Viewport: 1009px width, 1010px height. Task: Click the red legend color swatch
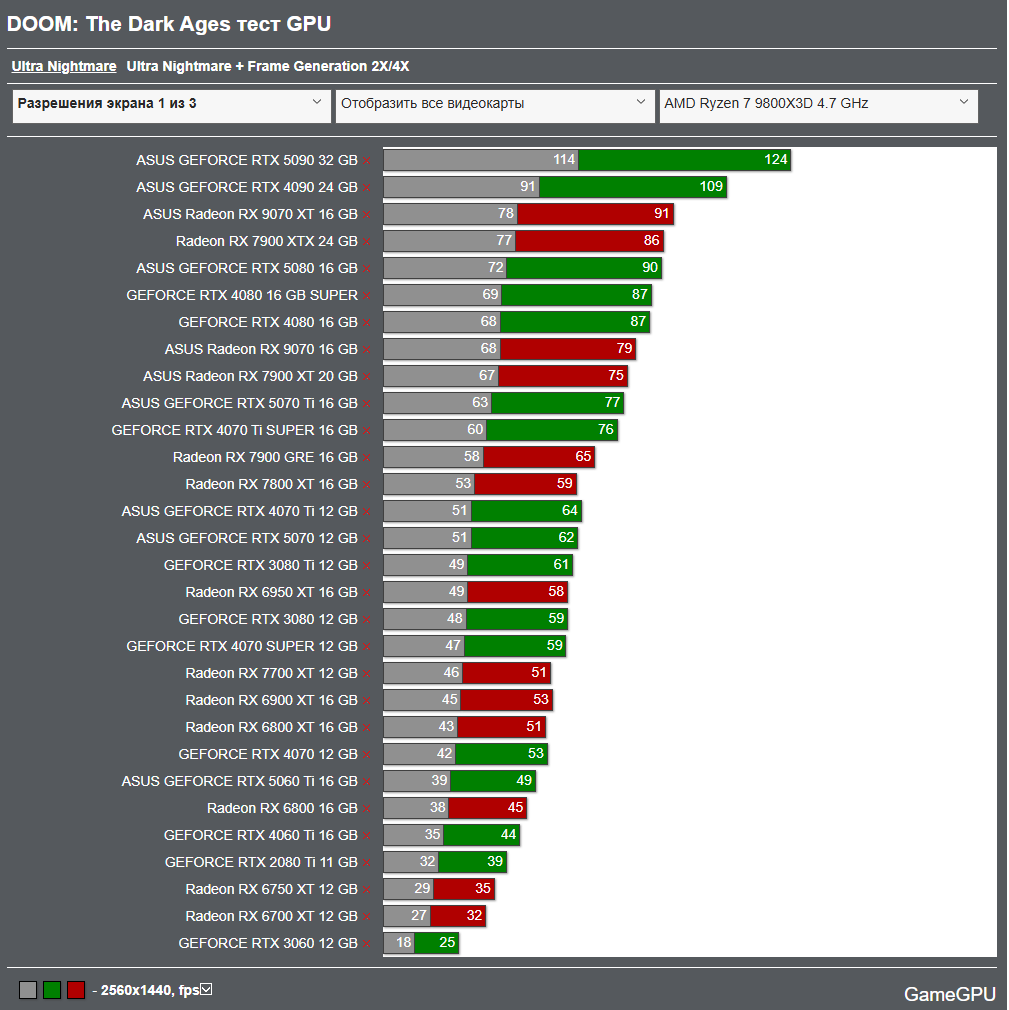(76, 990)
